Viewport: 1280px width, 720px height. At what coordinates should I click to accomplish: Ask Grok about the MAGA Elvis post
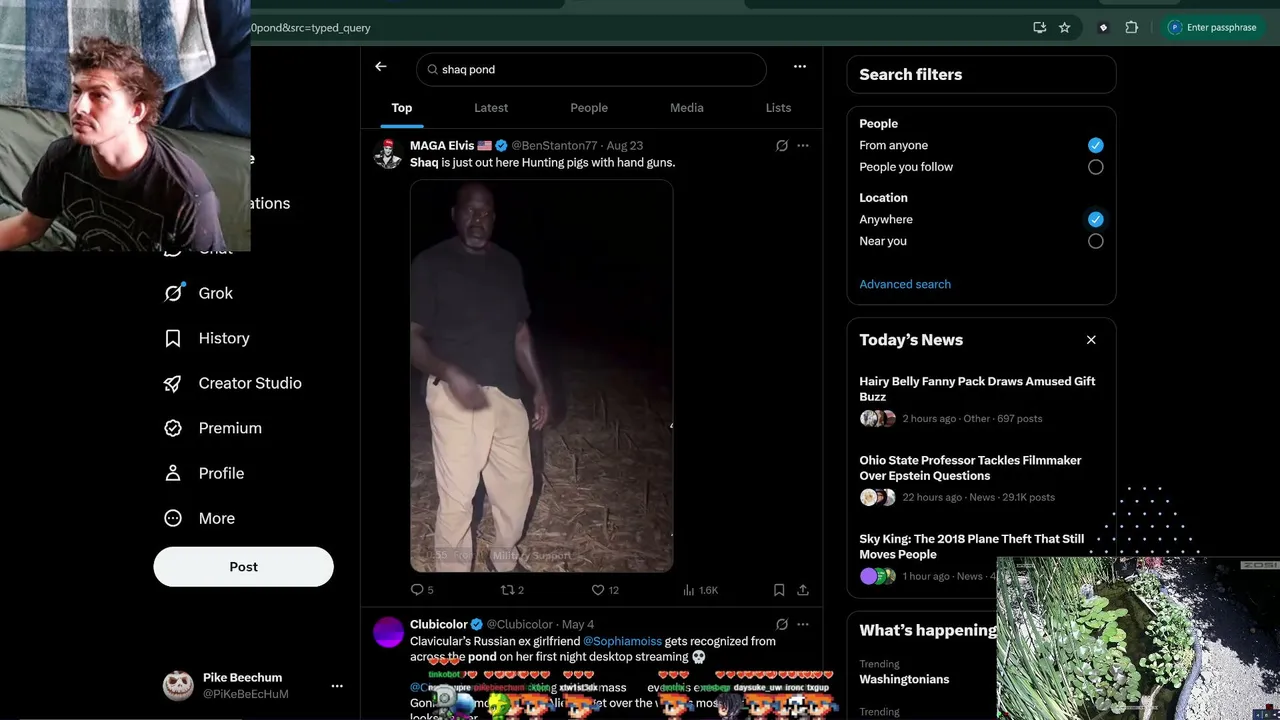click(x=782, y=146)
